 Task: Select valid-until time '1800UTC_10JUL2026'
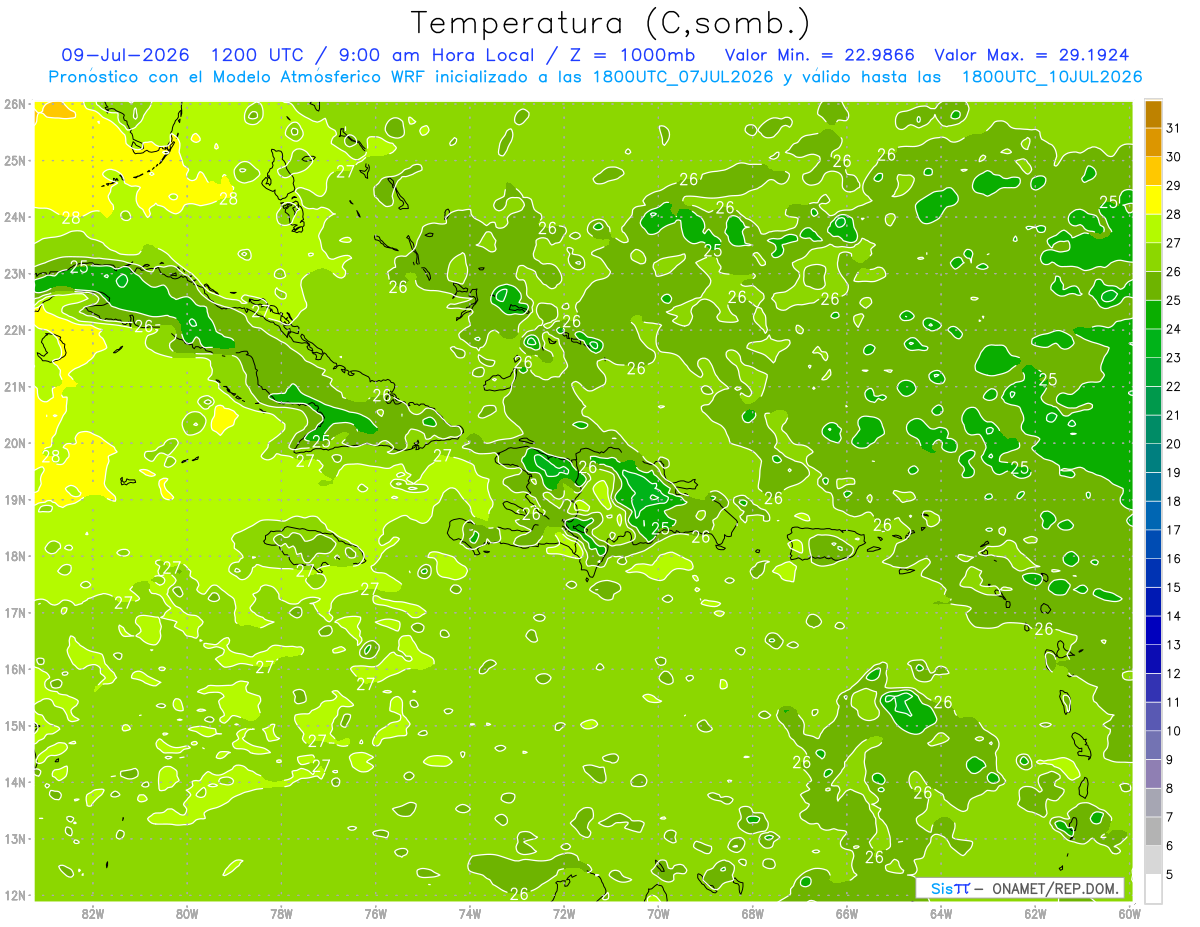point(1052,77)
